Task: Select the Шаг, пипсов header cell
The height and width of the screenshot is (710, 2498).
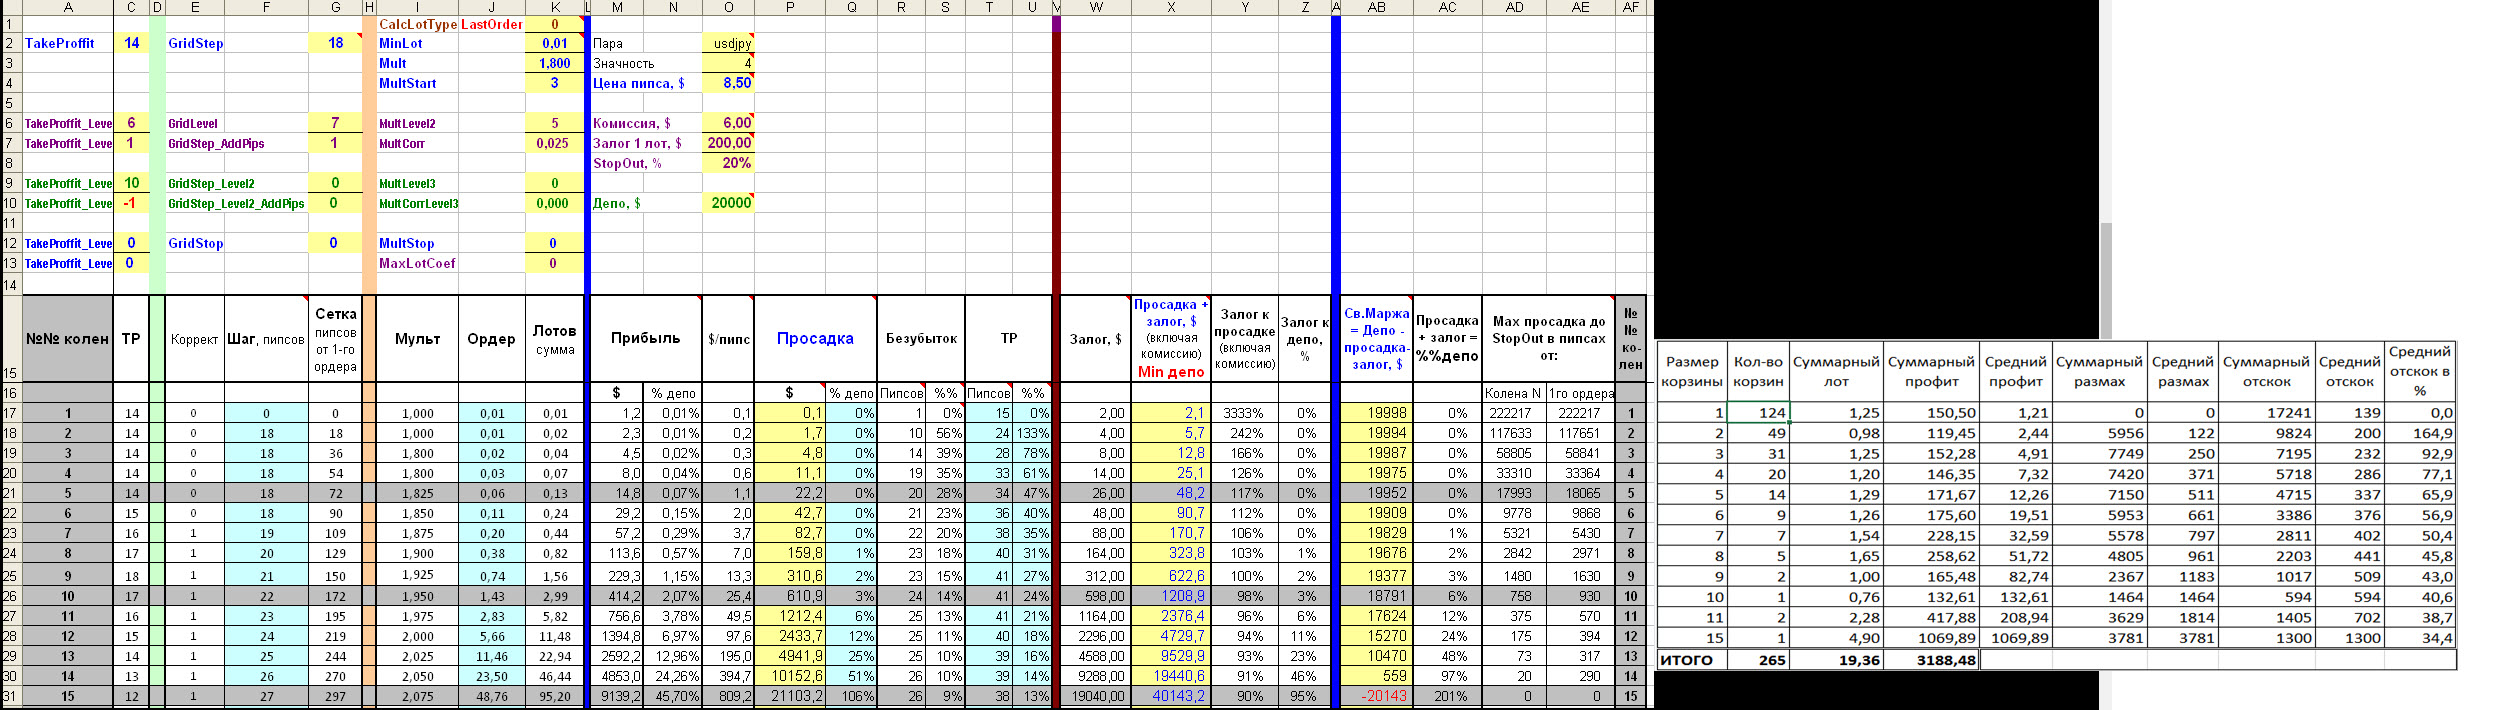Action: (266, 339)
